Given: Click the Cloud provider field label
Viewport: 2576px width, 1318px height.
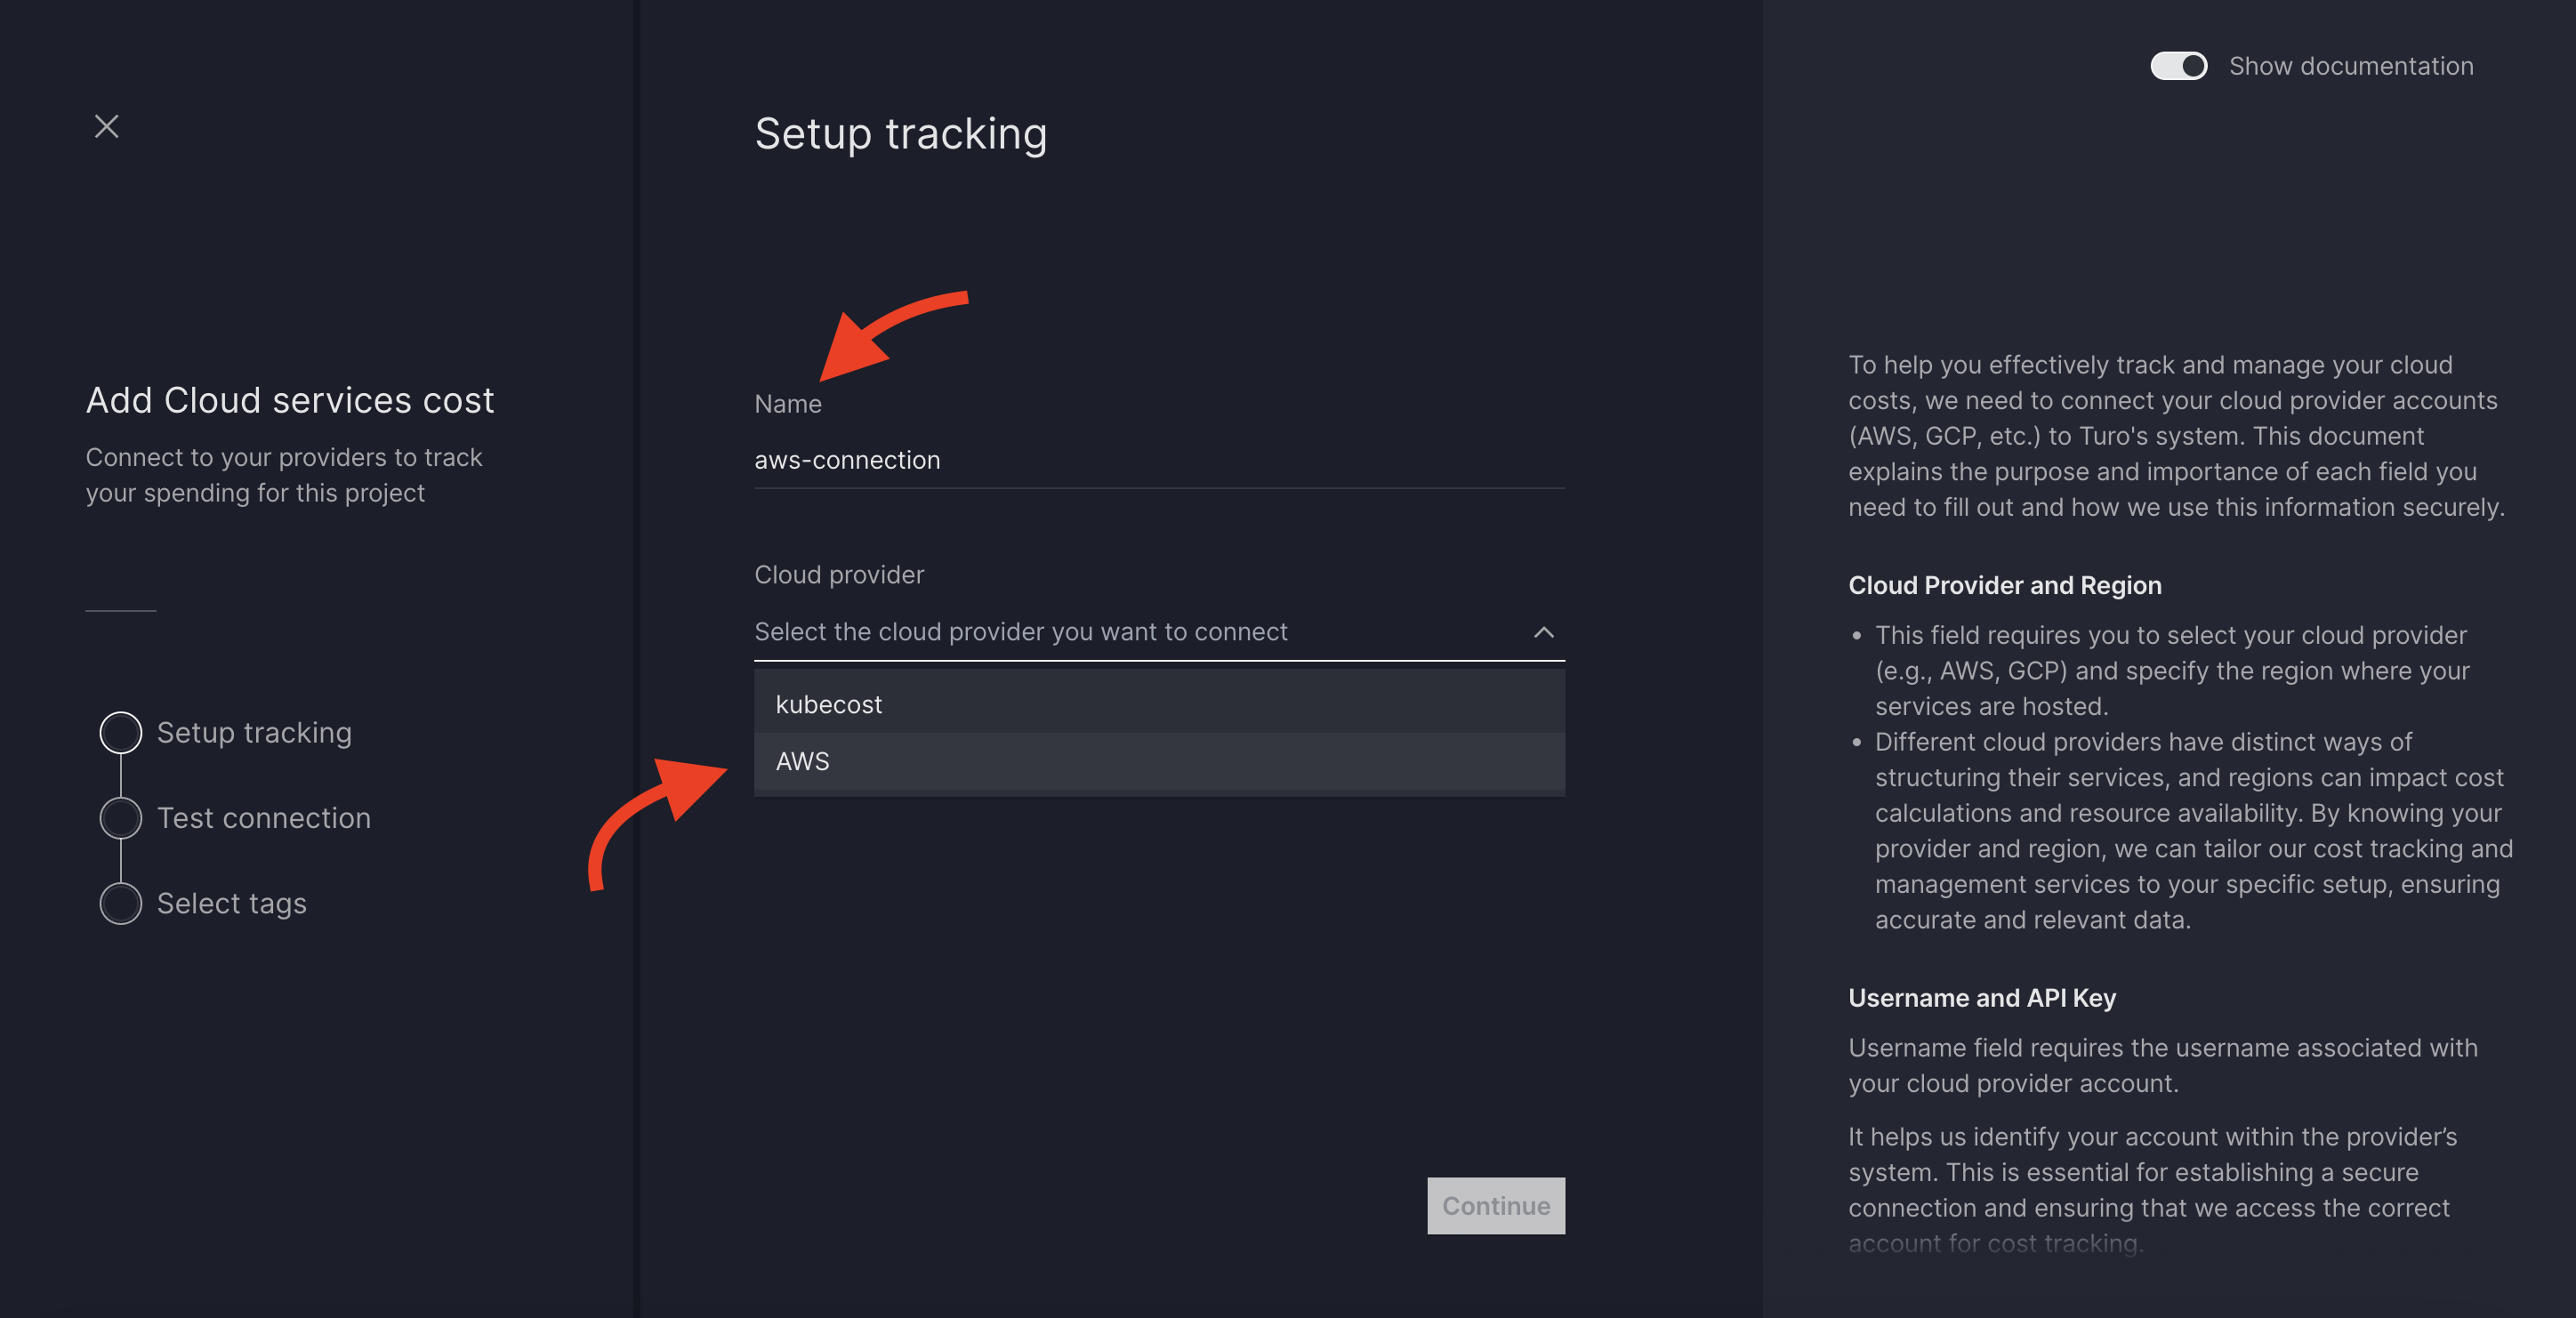Looking at the screenshot, I should click(839, 575).
